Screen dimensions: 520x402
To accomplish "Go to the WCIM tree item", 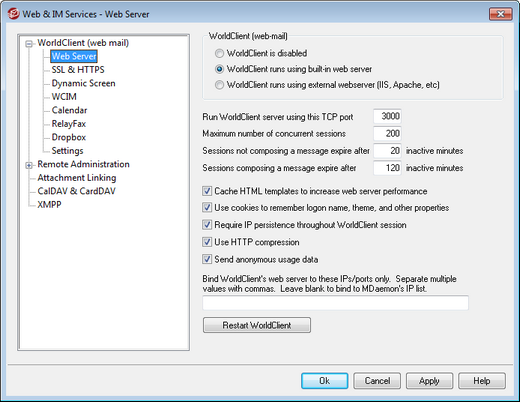I will click(64, 97).
